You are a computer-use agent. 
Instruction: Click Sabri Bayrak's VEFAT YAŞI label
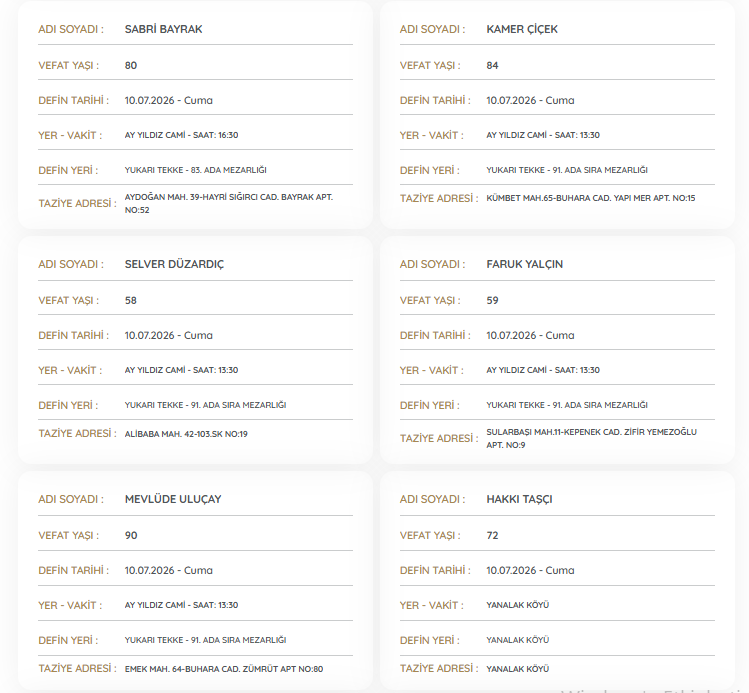[x=69, y=65]
